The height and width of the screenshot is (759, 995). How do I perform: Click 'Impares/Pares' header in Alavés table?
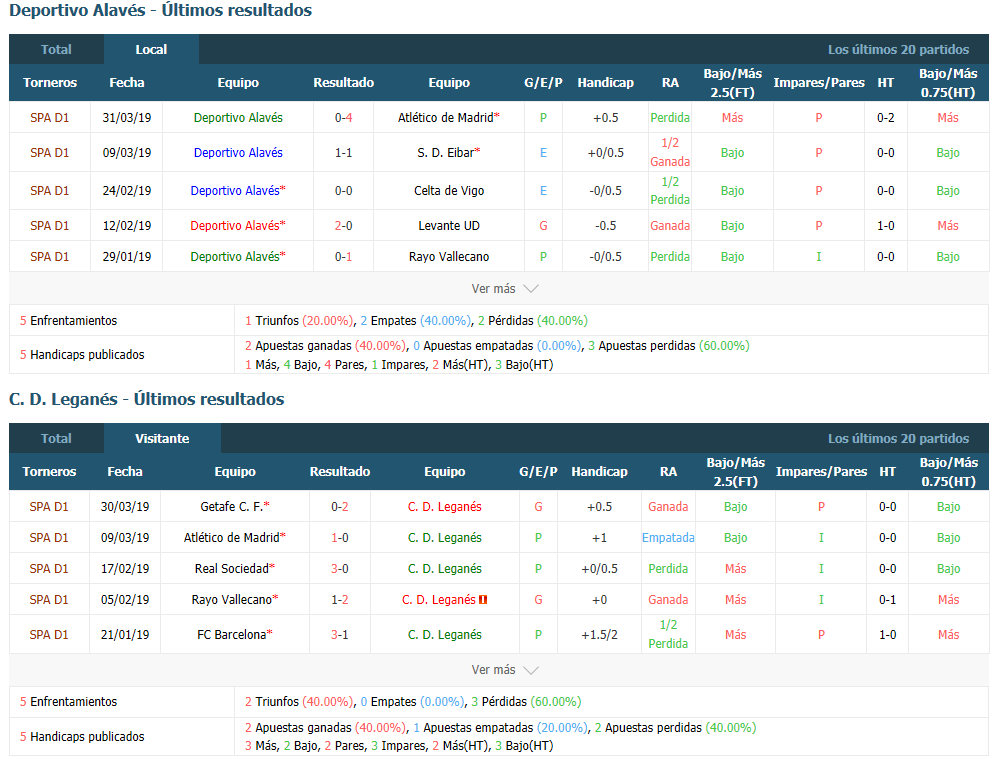[x=819, y=82]
